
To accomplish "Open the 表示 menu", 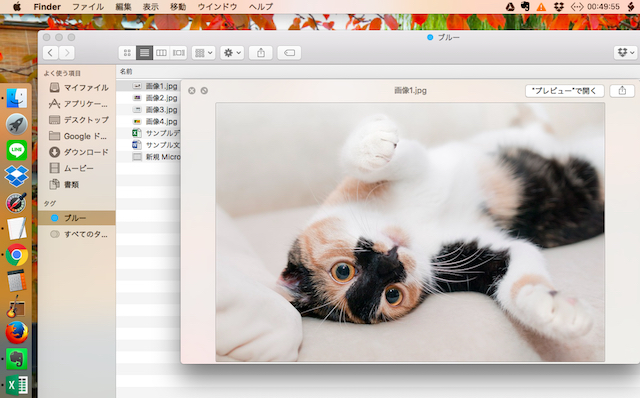I will (x=151, y=7).
